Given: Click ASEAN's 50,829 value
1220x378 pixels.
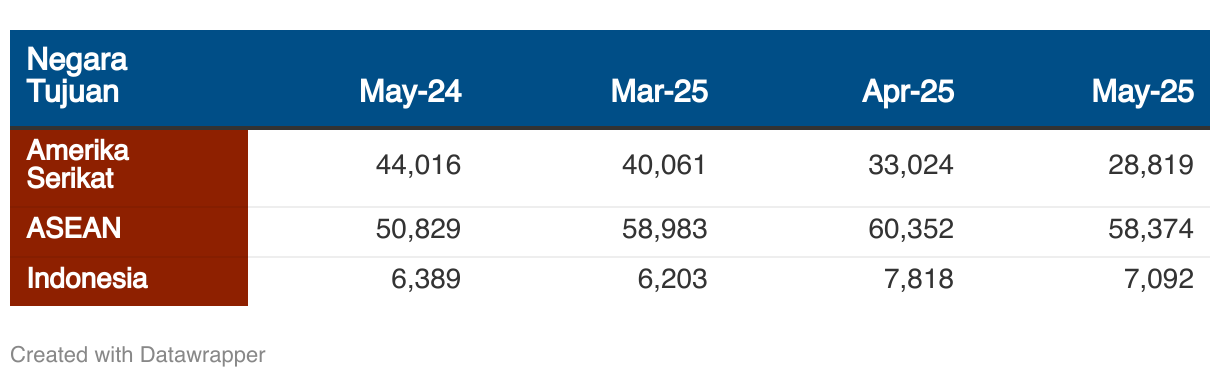Looking at the screenshot, I should tap(418, 229).
